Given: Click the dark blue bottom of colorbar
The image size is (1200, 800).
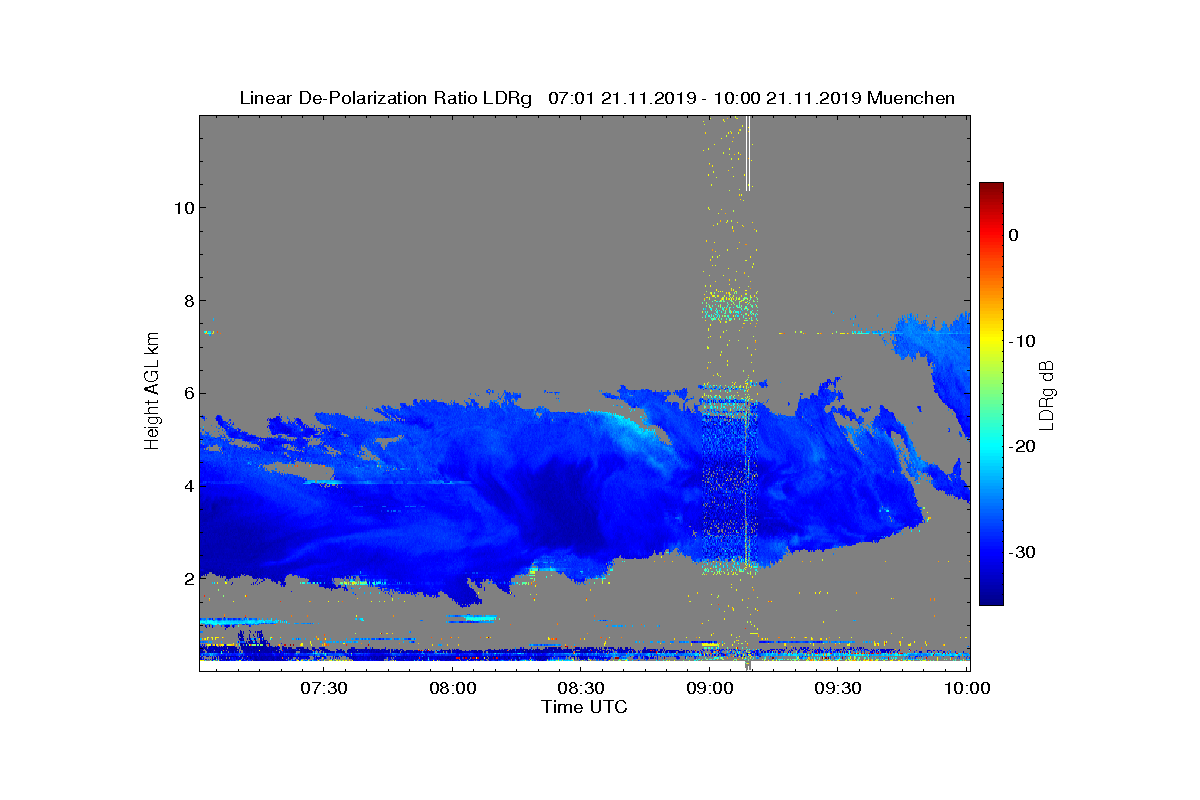Looking at the screenshot, I should pyautogui.click(x=991, y=597).
